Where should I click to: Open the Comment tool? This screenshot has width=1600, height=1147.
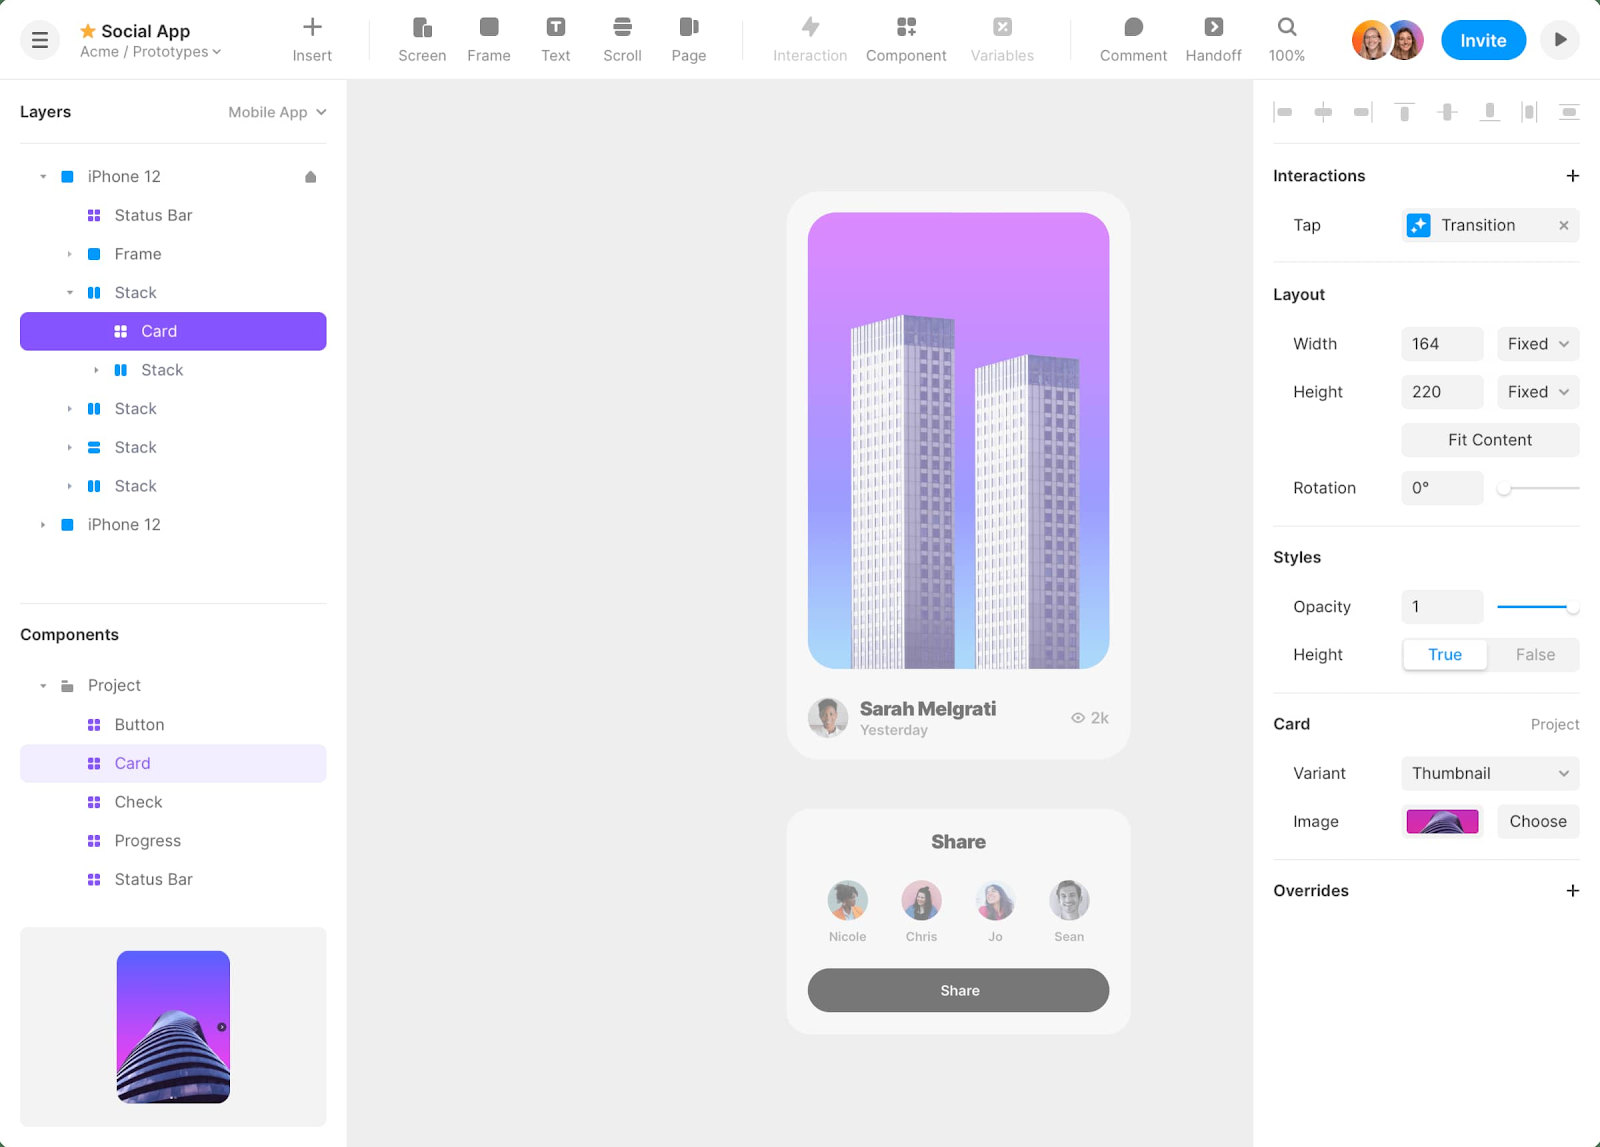click(1133, 39)
